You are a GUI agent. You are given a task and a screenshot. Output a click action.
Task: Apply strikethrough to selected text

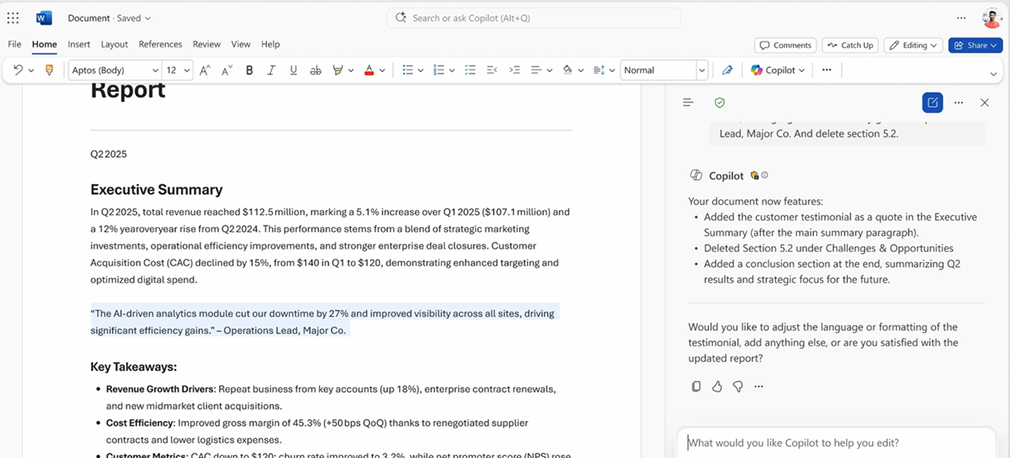[x=315, y=70]
